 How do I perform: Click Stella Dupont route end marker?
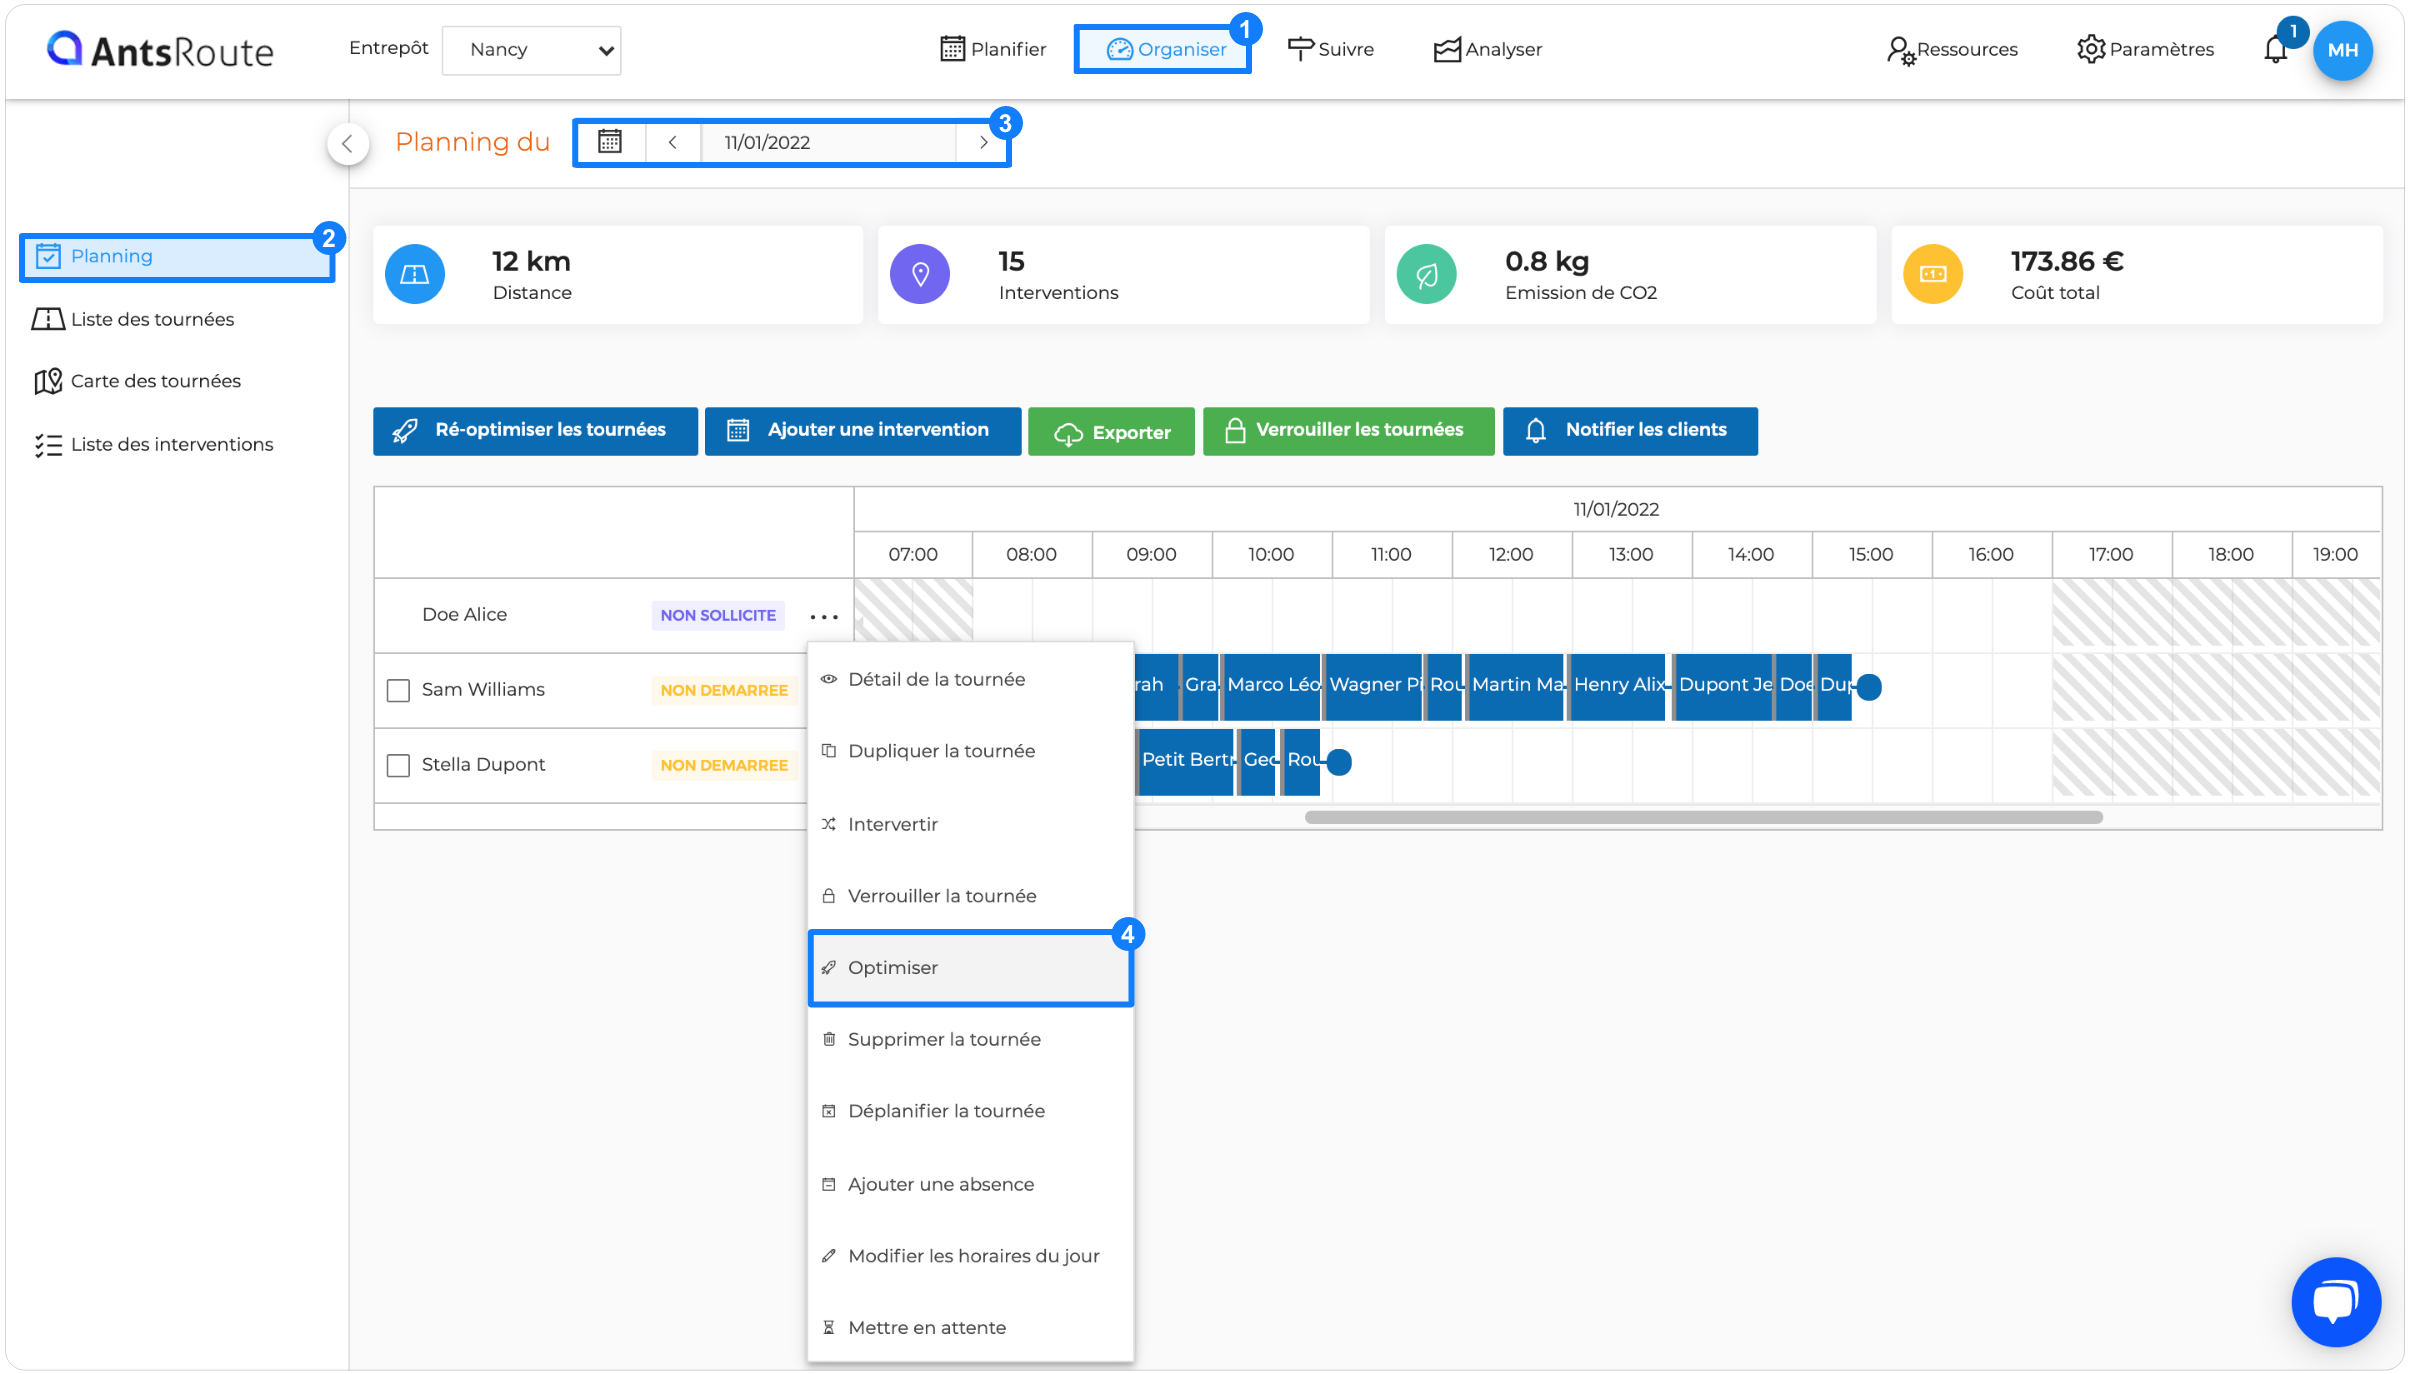(x=1339, y=762)
